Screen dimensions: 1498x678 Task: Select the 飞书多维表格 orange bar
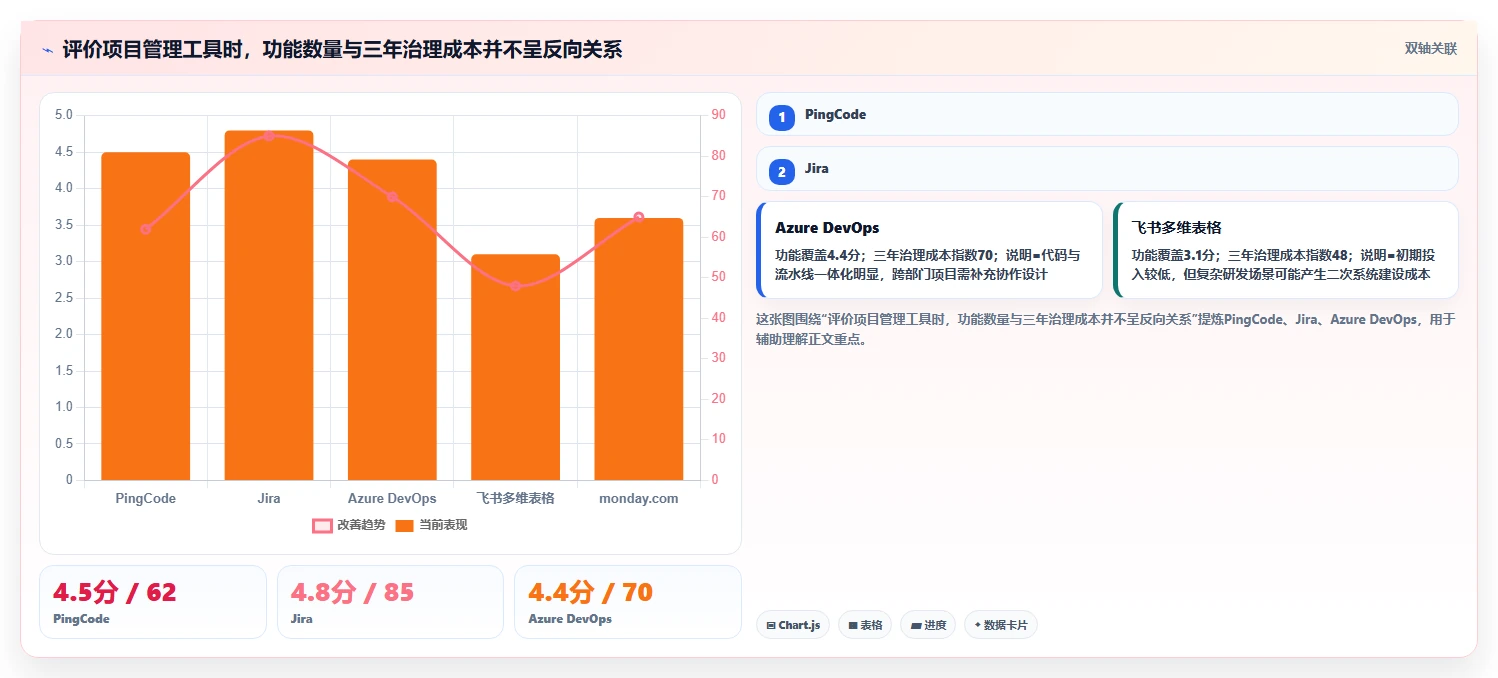516,367
